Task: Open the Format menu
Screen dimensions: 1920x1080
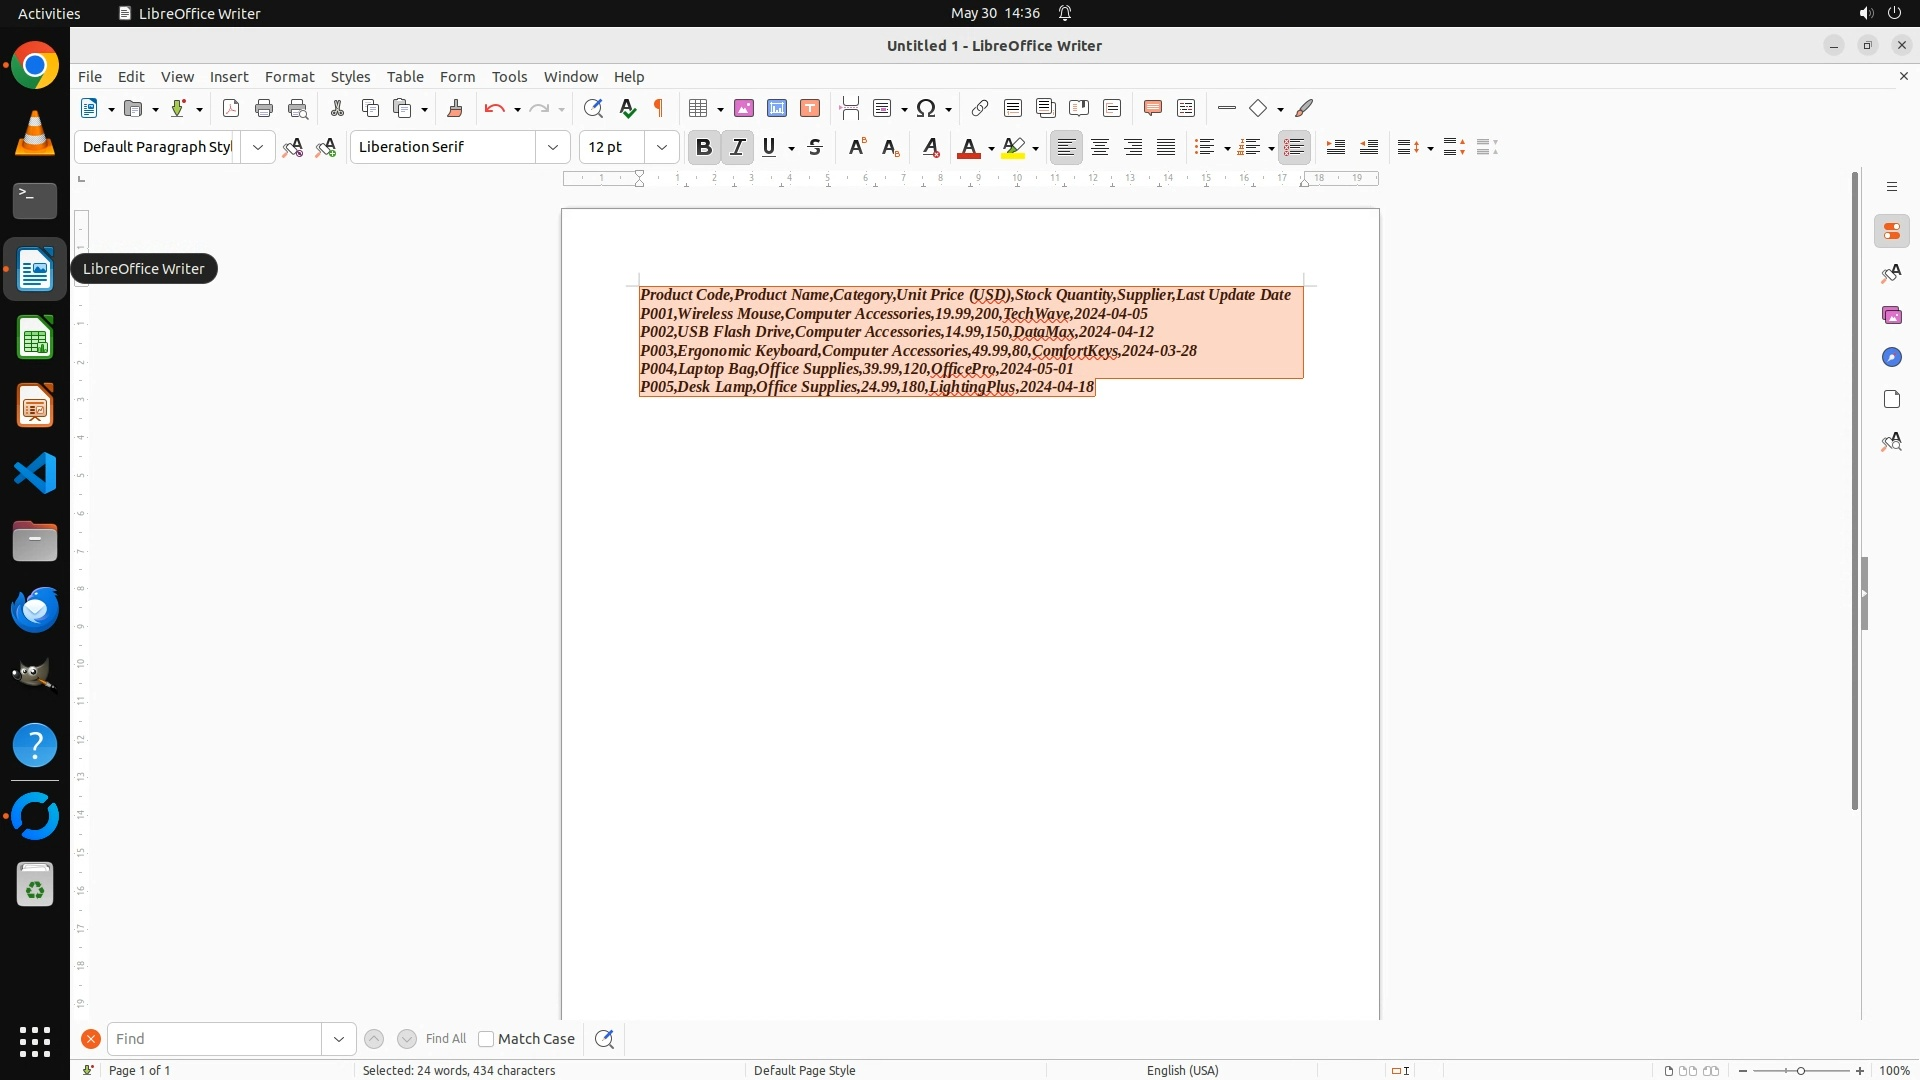Action: point(289,76)
